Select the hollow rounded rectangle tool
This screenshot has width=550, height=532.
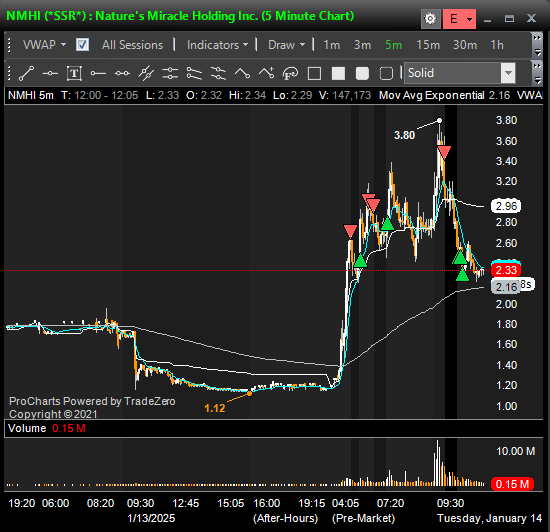tap(386, 74)
